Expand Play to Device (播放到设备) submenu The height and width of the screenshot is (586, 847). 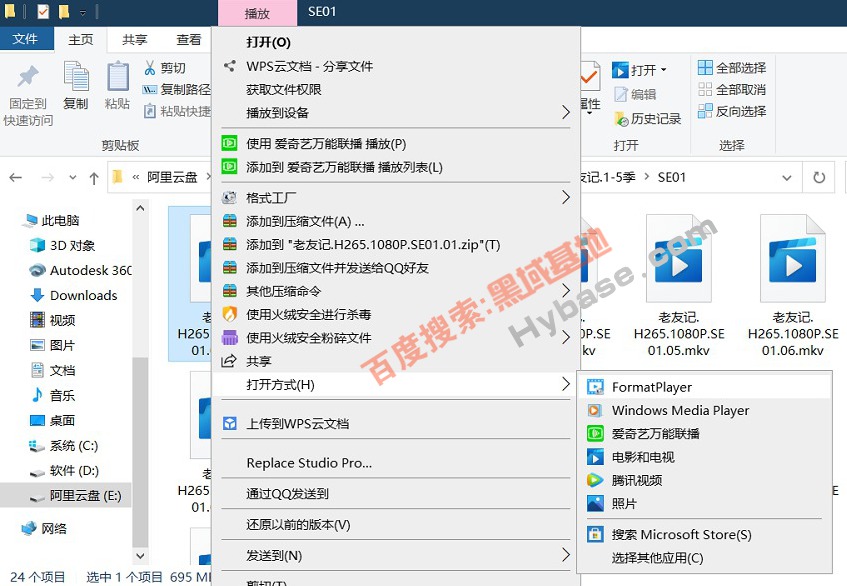tap(395, 112)
